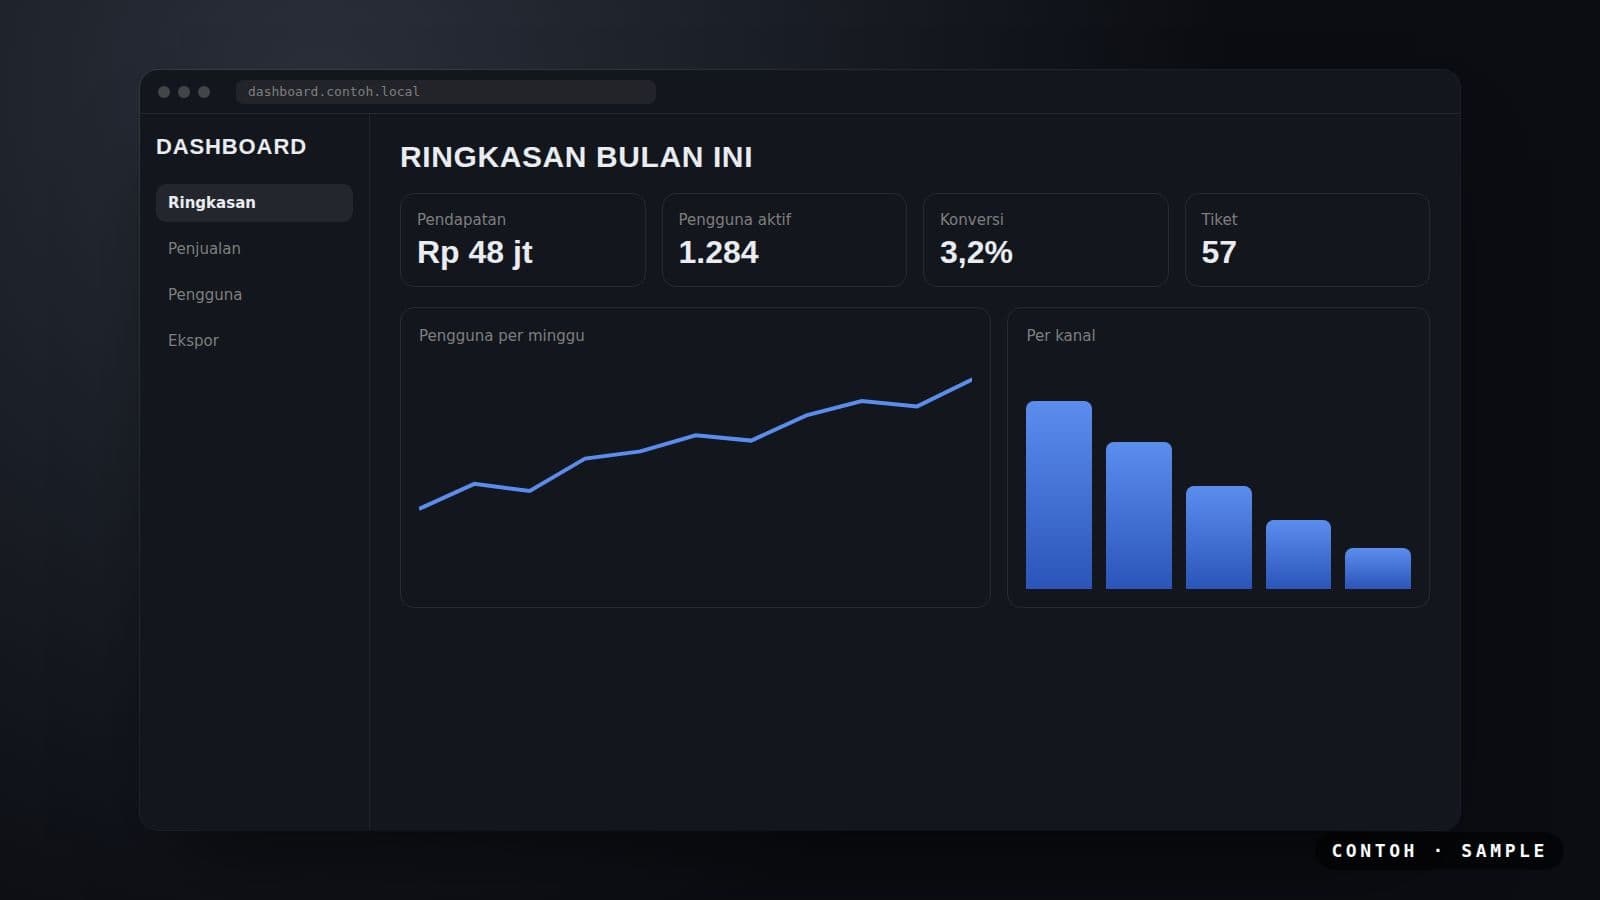Click the Per kanal chart title
This screenshot has height=900, width=1600.
1061,335
